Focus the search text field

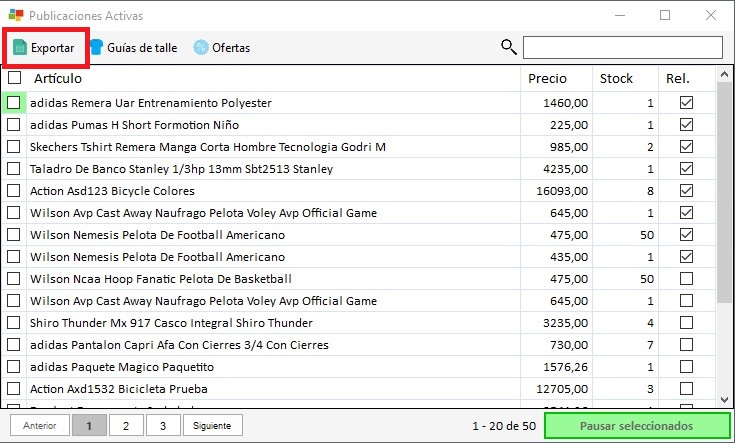[622, 47]
